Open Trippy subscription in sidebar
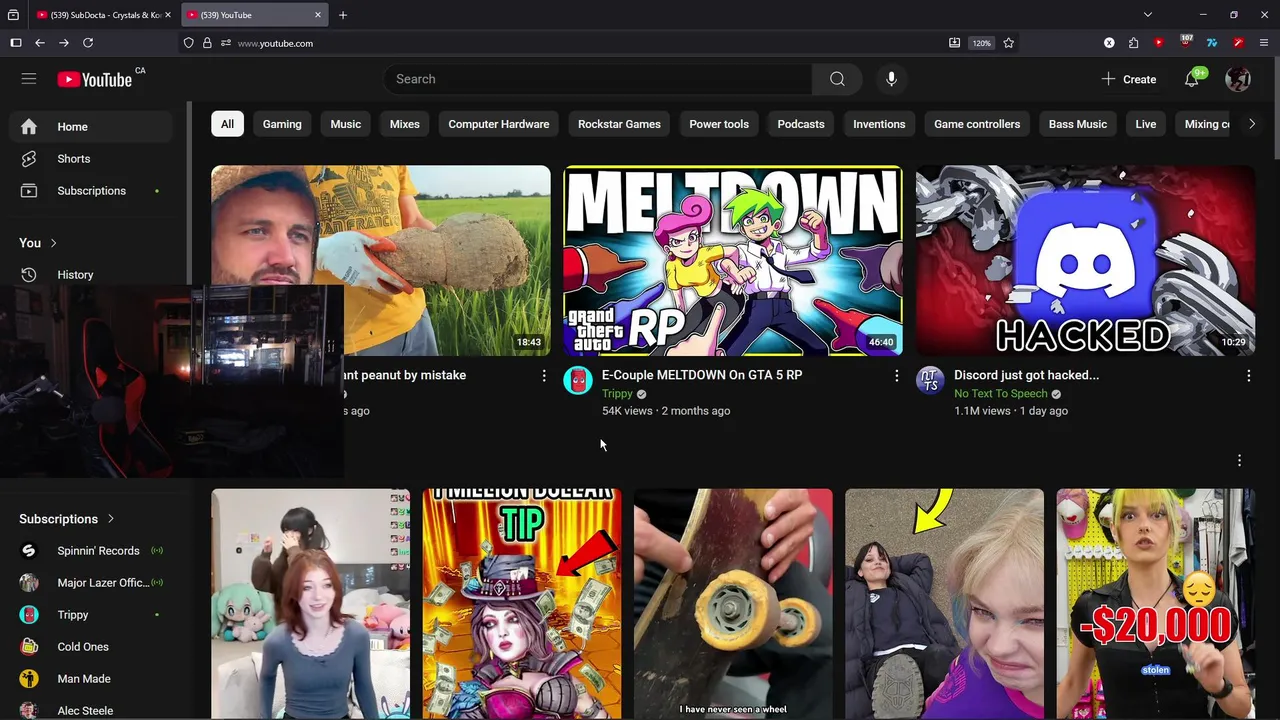Viewport: 1280px width, 720px height. point(91,615)
